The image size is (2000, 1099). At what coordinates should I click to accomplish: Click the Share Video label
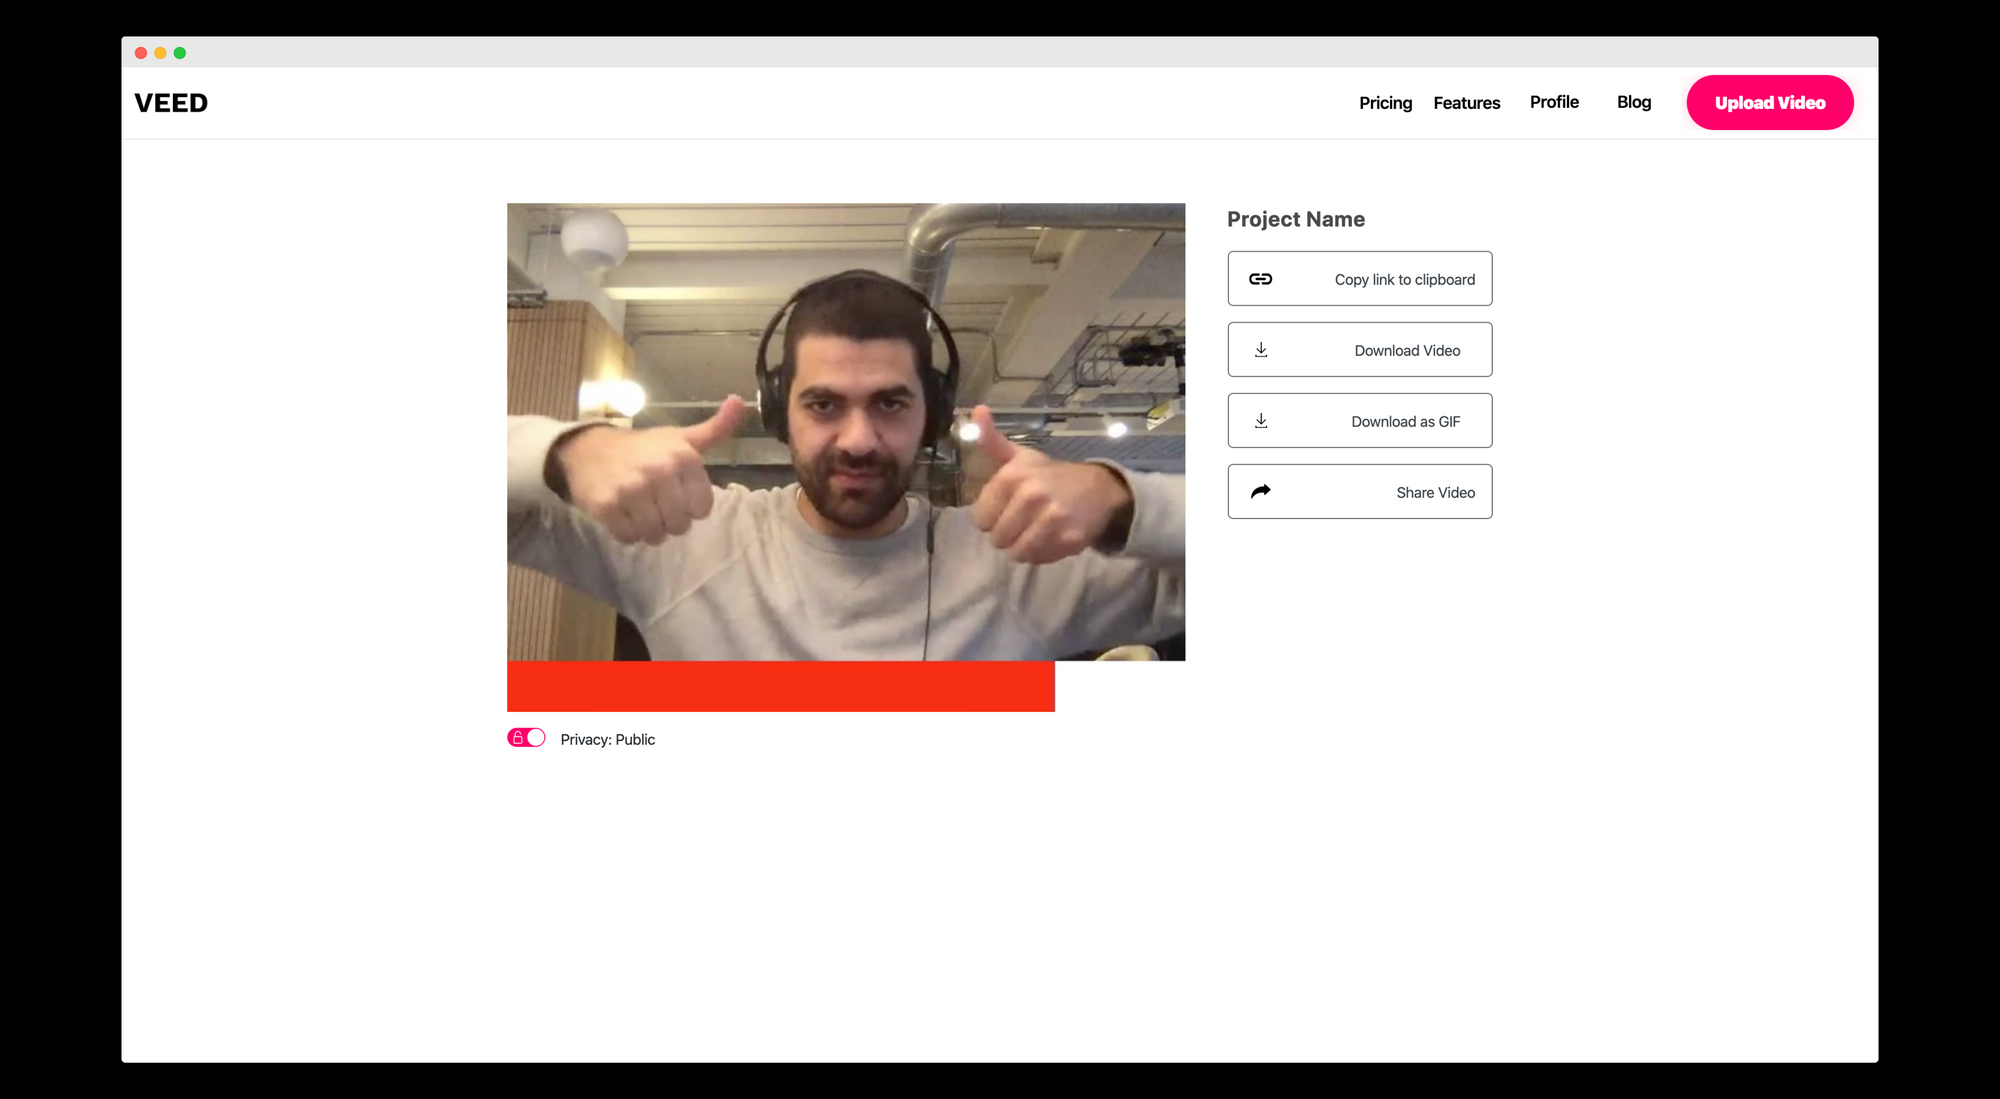click(x=1435, y=493)
